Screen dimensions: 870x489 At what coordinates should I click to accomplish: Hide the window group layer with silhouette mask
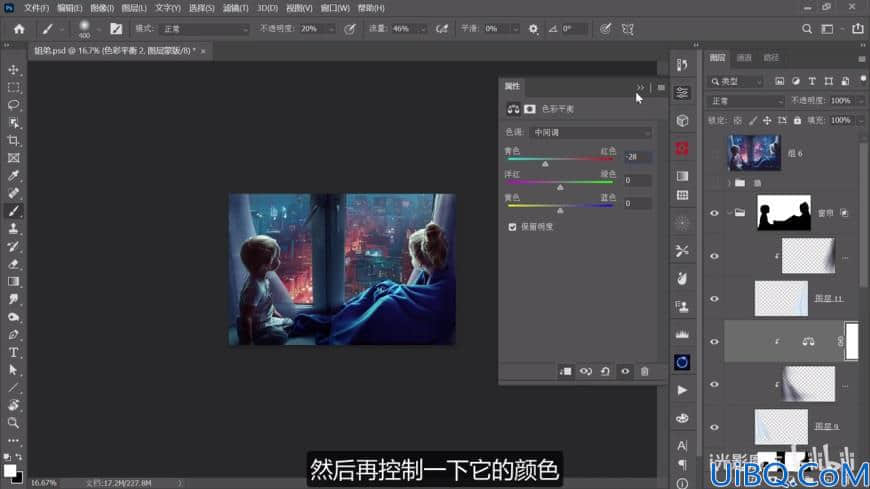pyautogui.click(x=715, y=213)
